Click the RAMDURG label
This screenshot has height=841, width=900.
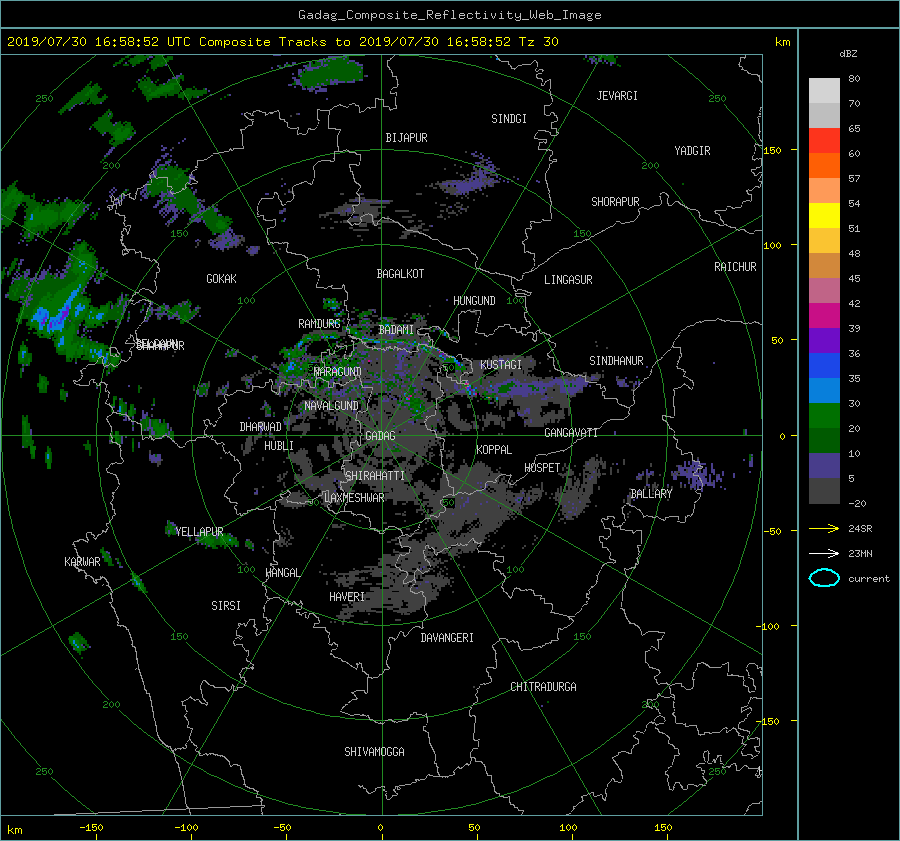[x=319, y=324]
